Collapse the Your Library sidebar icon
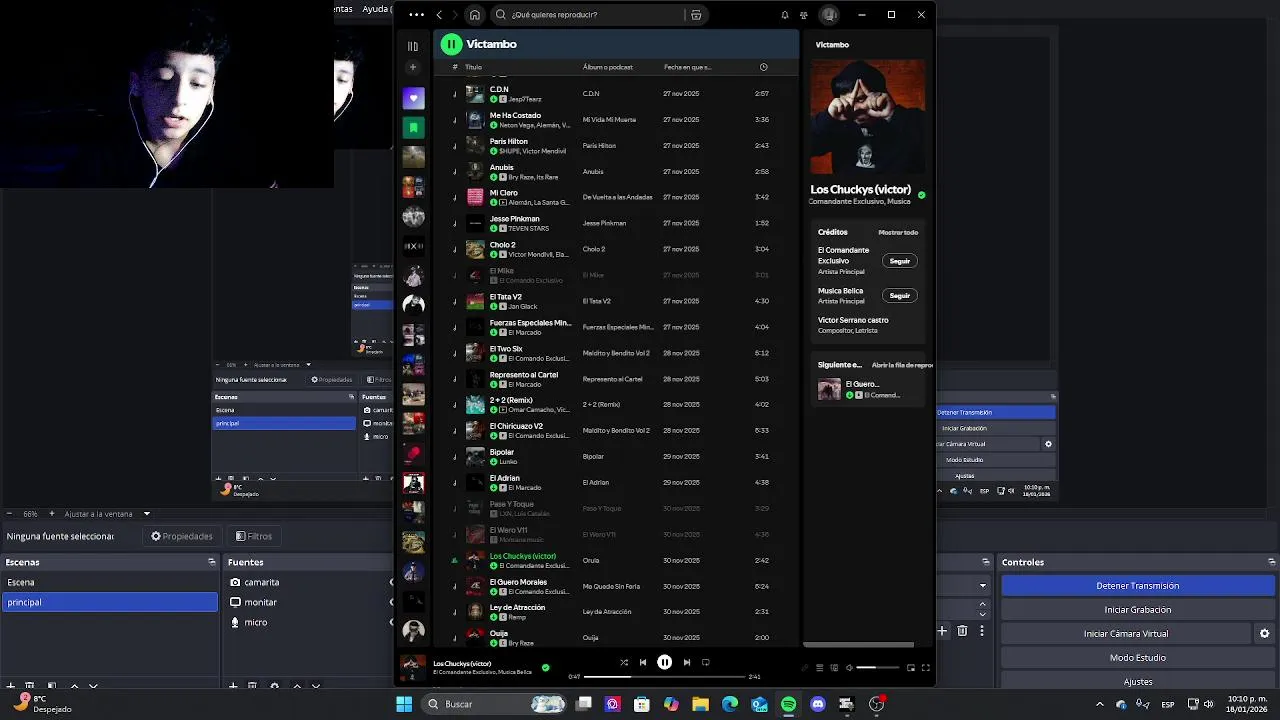1280x720 pixels. [413, 46]
